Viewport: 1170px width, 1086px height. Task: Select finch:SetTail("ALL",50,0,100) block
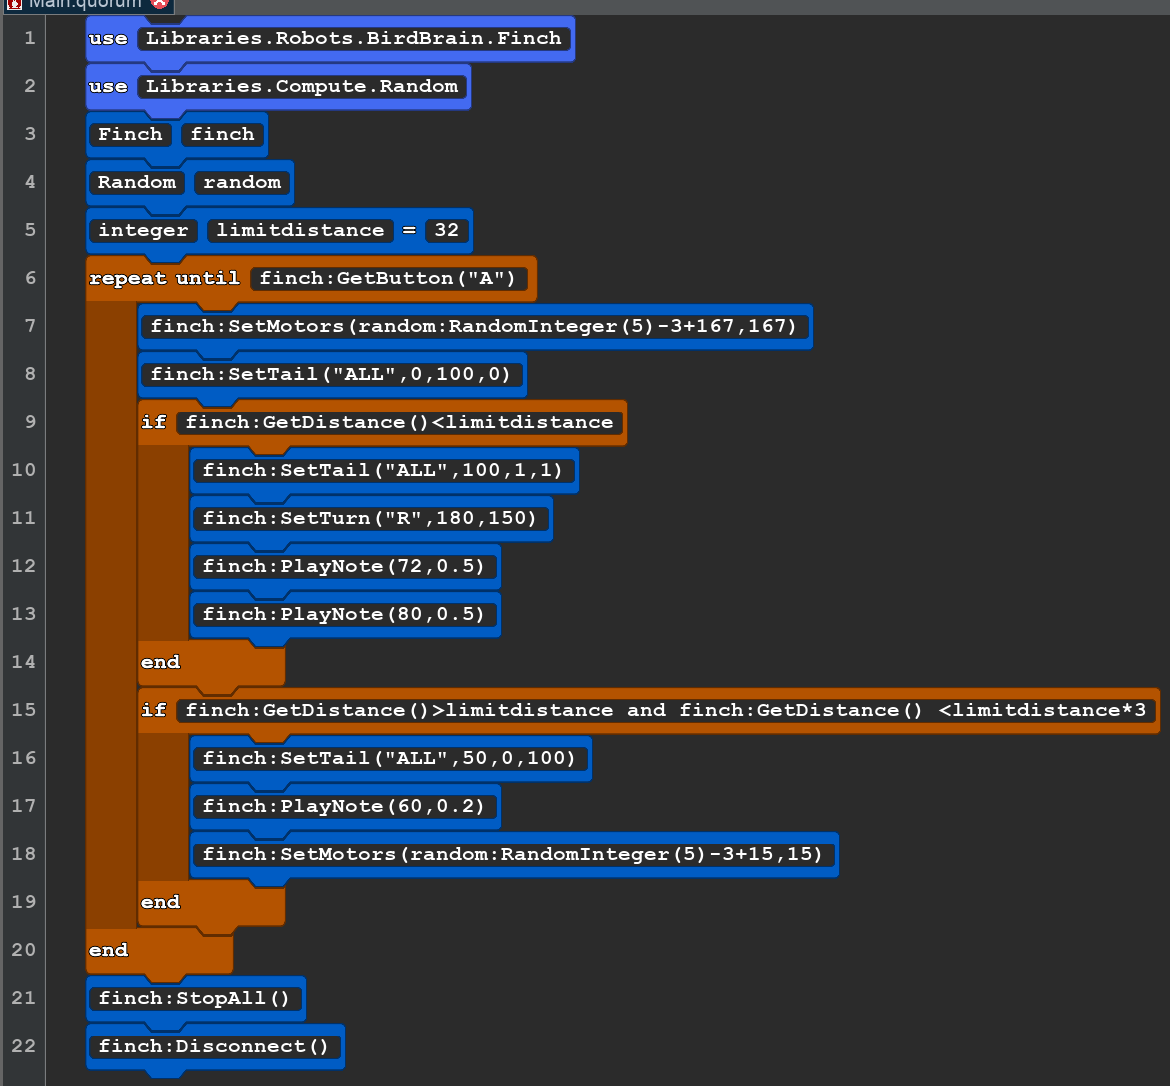tap(389, 759)
